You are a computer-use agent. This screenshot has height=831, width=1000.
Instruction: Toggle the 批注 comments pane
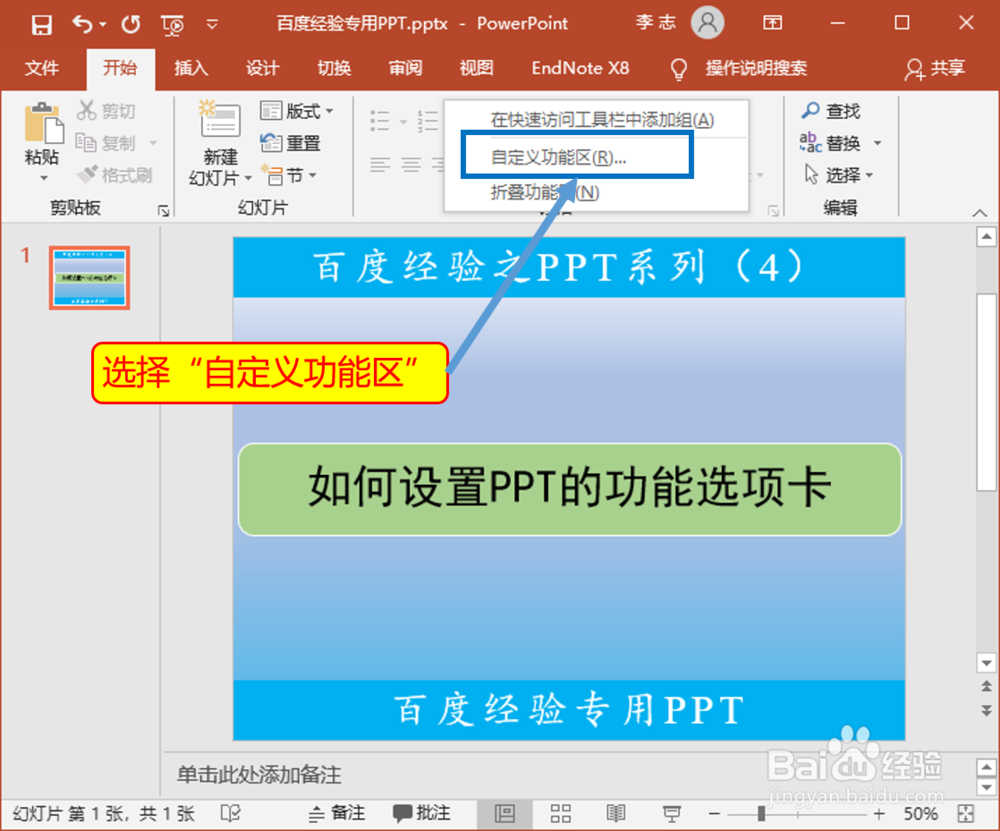[x=422, y=813]
